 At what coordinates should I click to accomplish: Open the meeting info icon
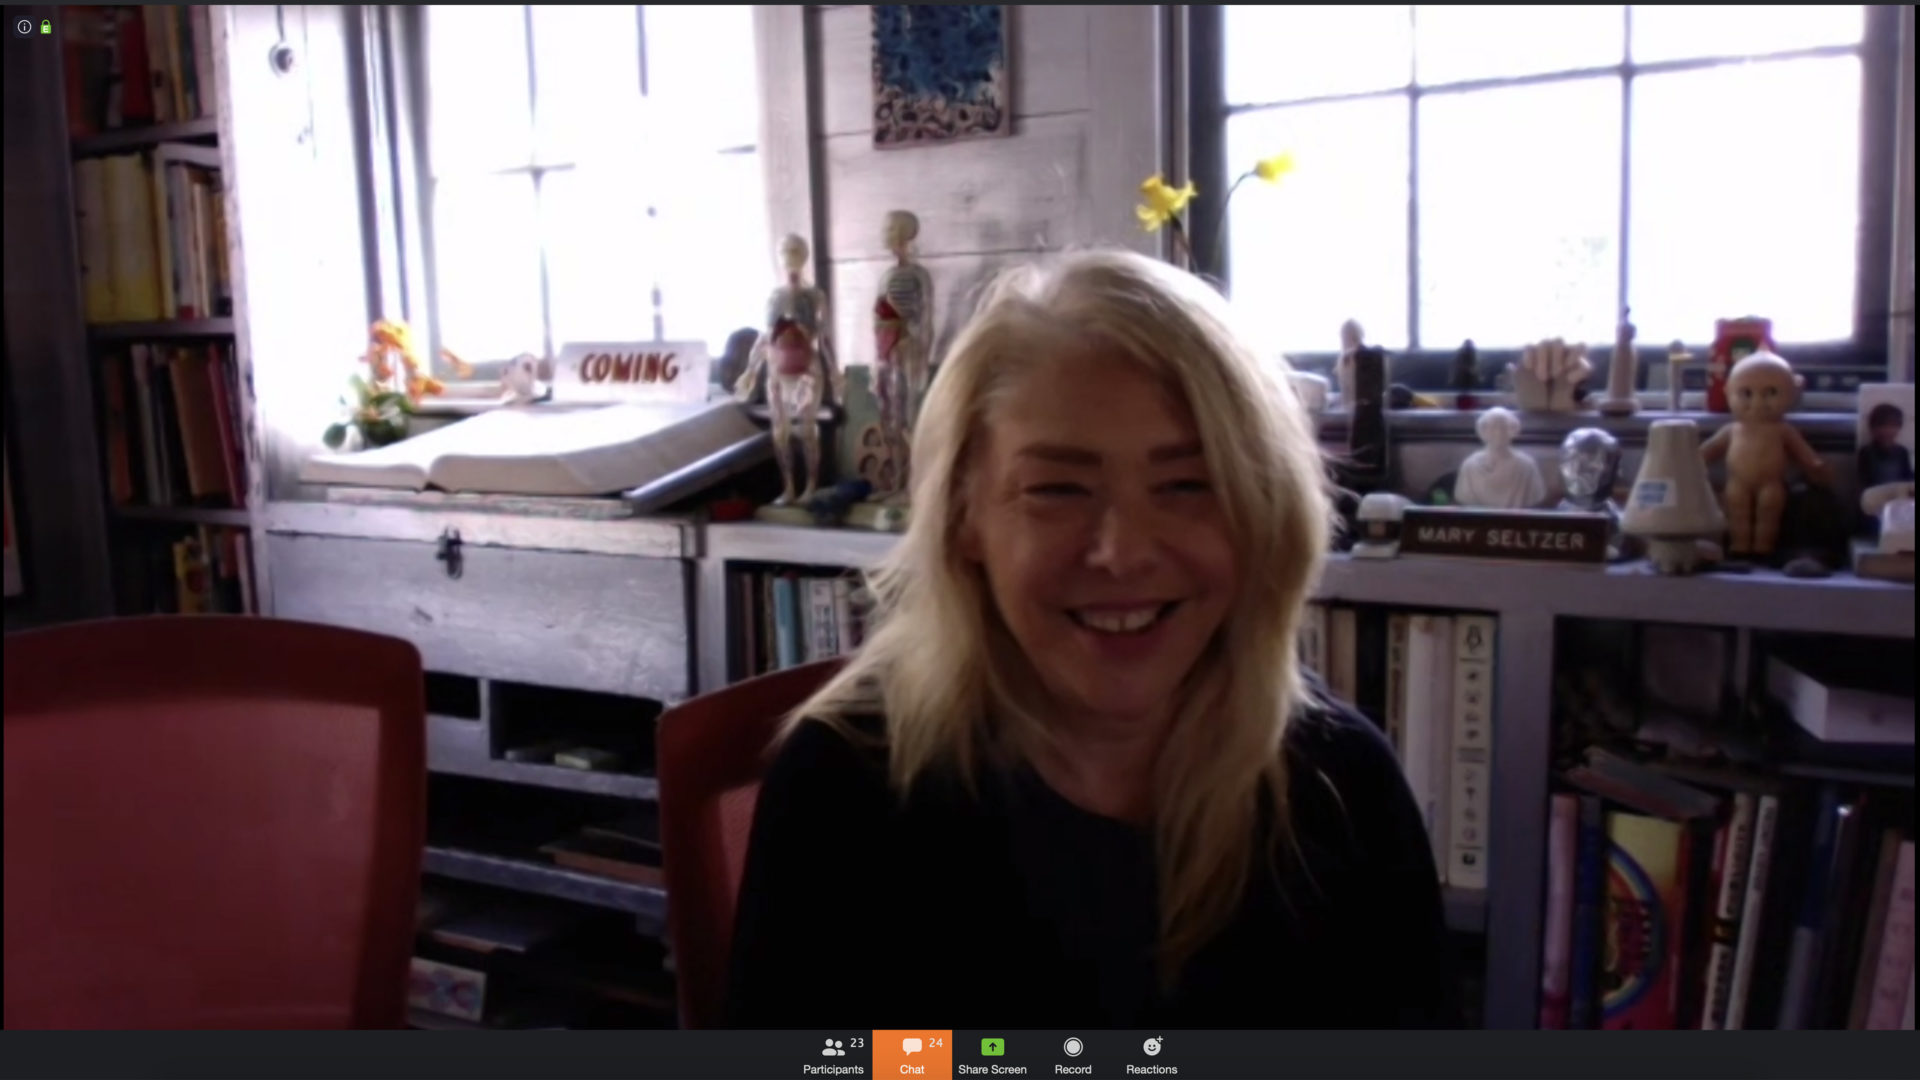(23, 26)
